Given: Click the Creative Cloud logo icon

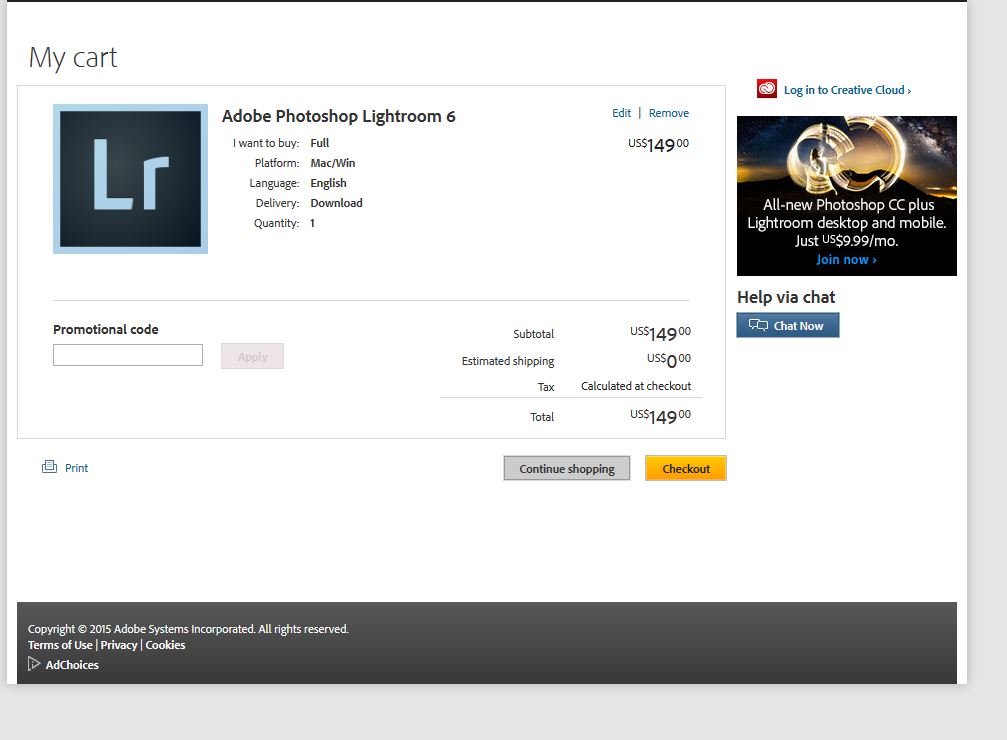Looking at the screenshot, I should point(767,89).
